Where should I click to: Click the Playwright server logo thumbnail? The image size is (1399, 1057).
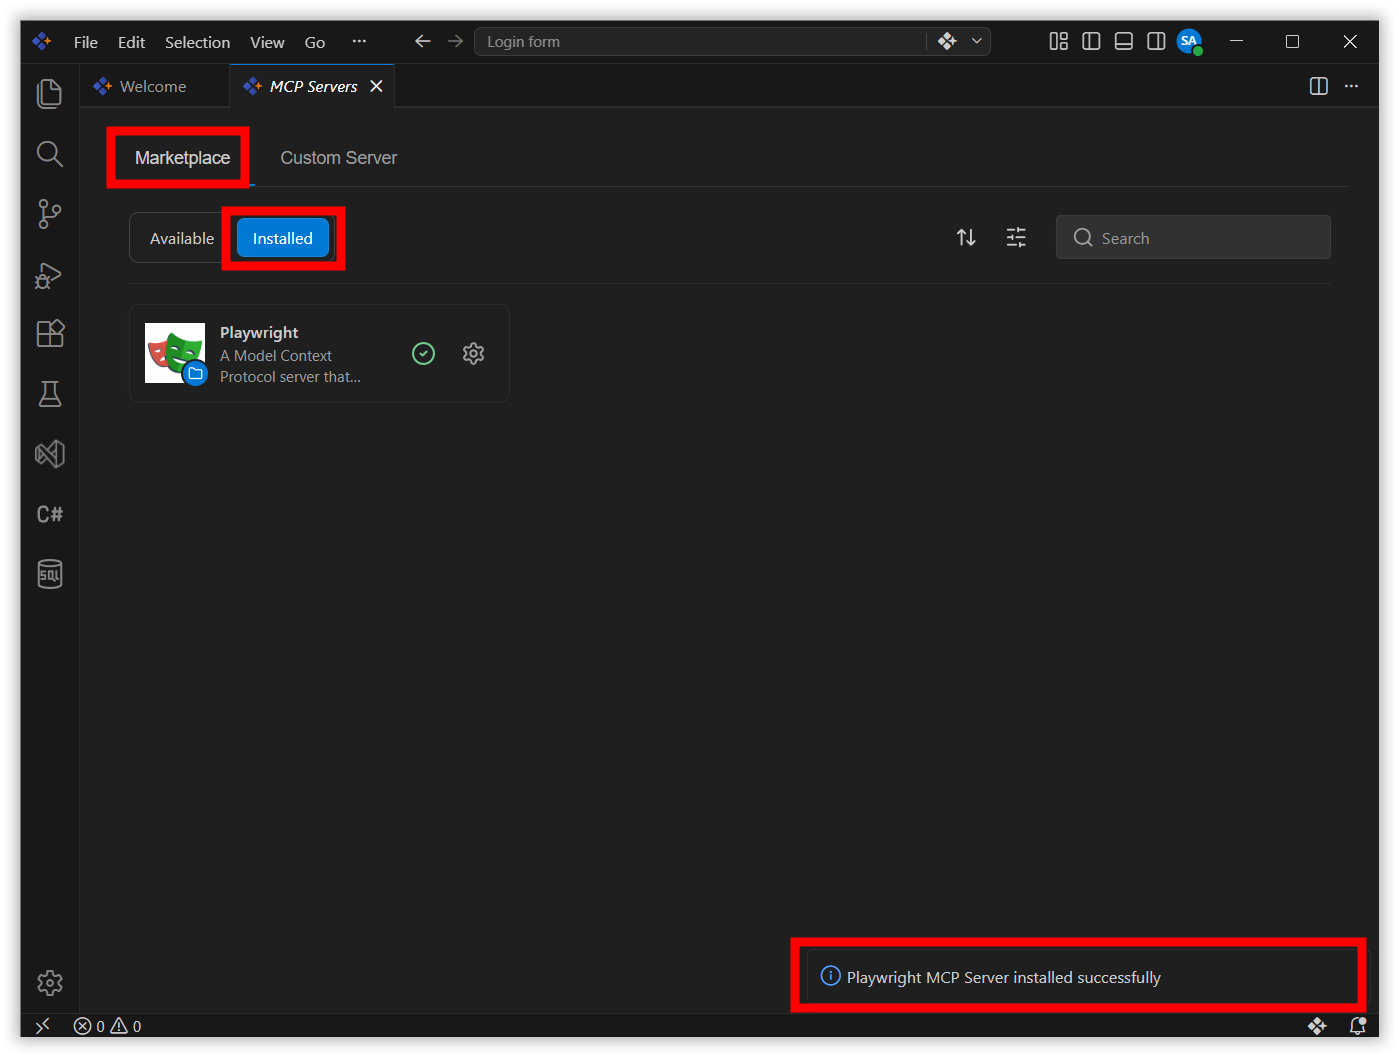[x=175, y=353]
